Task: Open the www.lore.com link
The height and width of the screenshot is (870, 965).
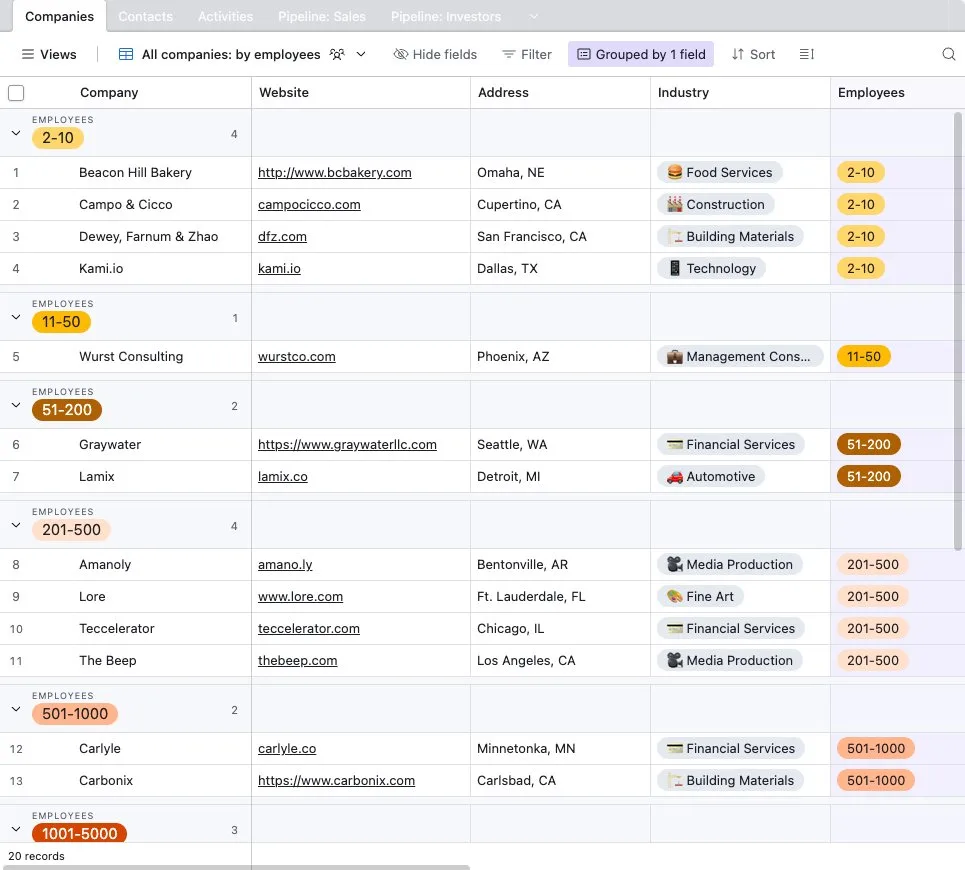Action: tap(300, 596)
